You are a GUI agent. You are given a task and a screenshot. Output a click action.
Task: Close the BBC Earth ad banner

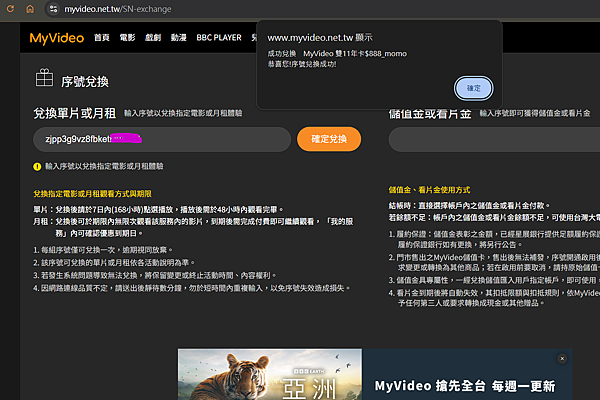(562, 359)
